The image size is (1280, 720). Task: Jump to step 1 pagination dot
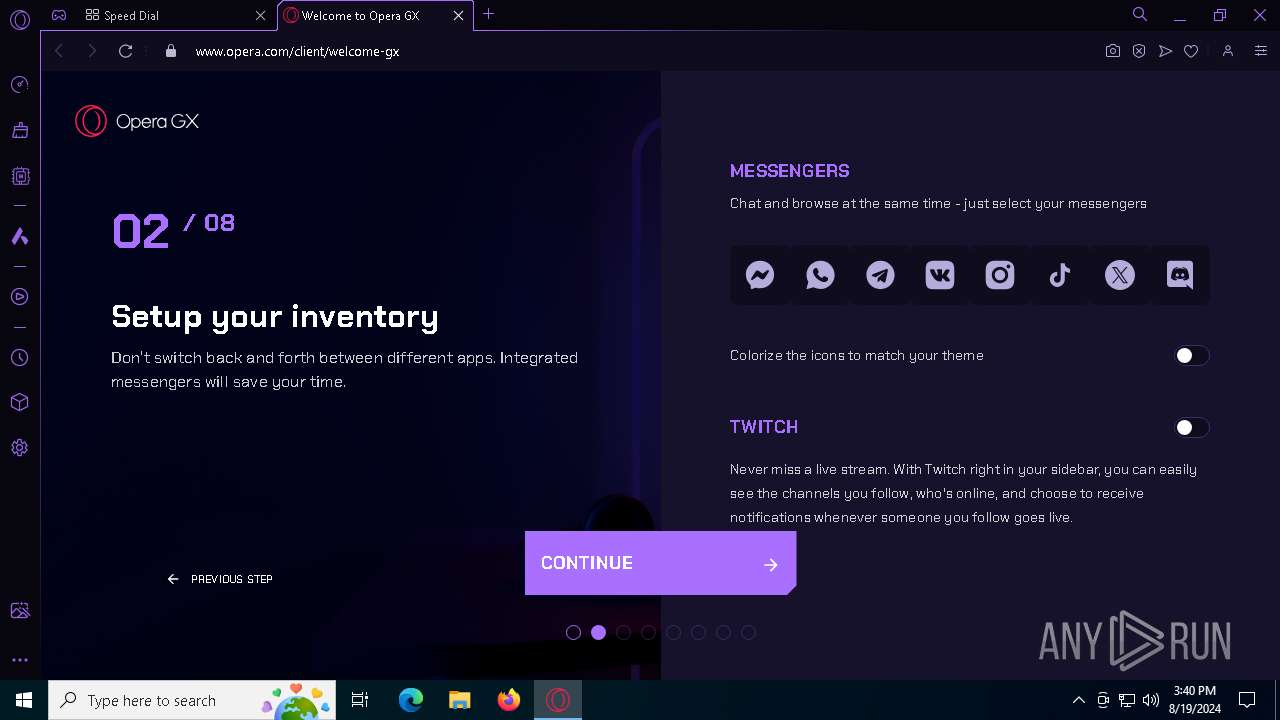click(x=573, y=632)
